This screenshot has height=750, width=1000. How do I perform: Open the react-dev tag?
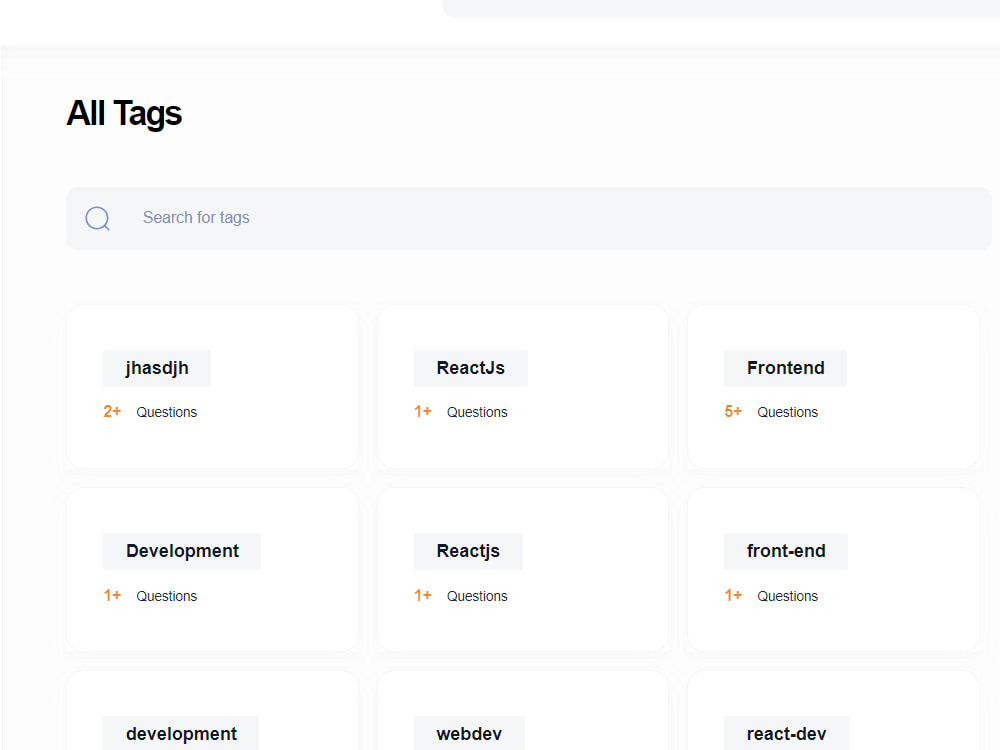point(786,733)
